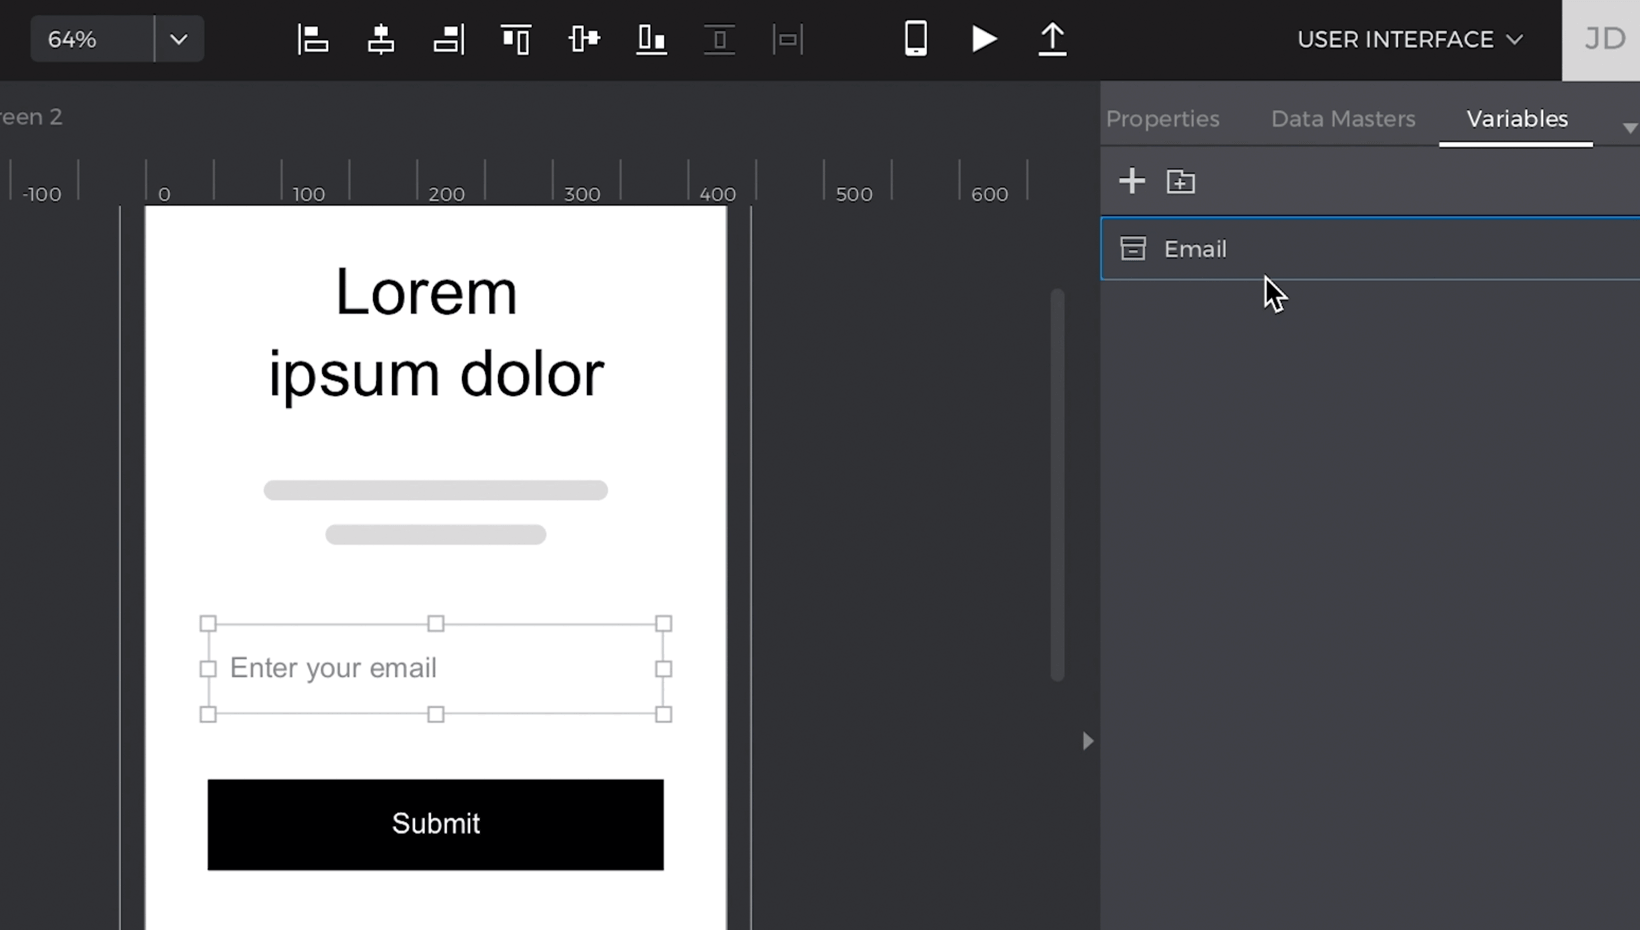Open the JD user account avatar
The image size is (1640, 930).
coord(1601,40)
